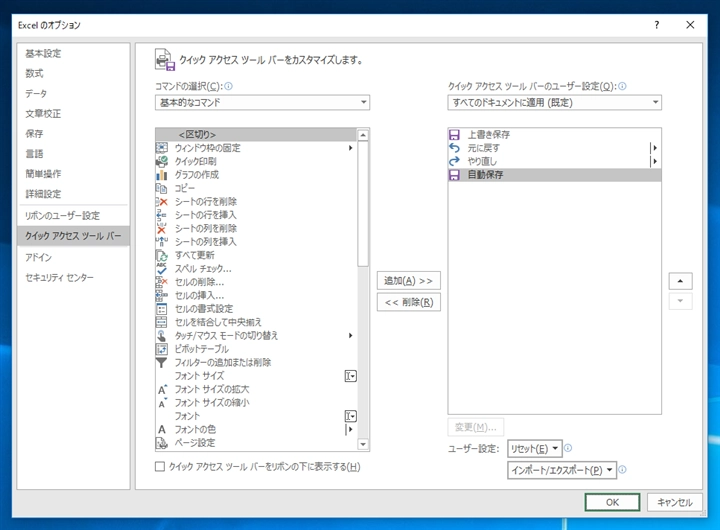Screen dimensions: 720x530
Task: Move item up with up-arrow button
Action: [x=681, y=281]
